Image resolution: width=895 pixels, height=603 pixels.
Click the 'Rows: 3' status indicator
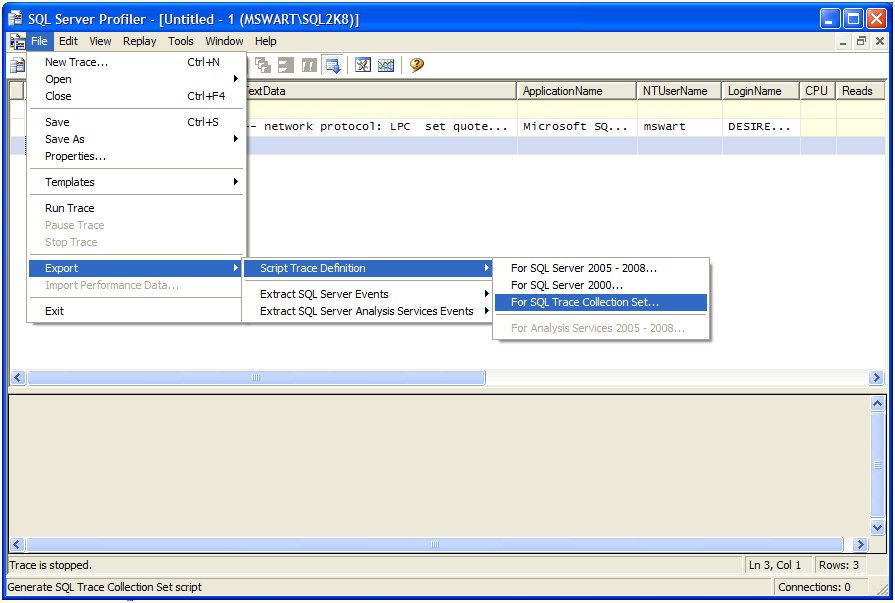pos(838,565)
